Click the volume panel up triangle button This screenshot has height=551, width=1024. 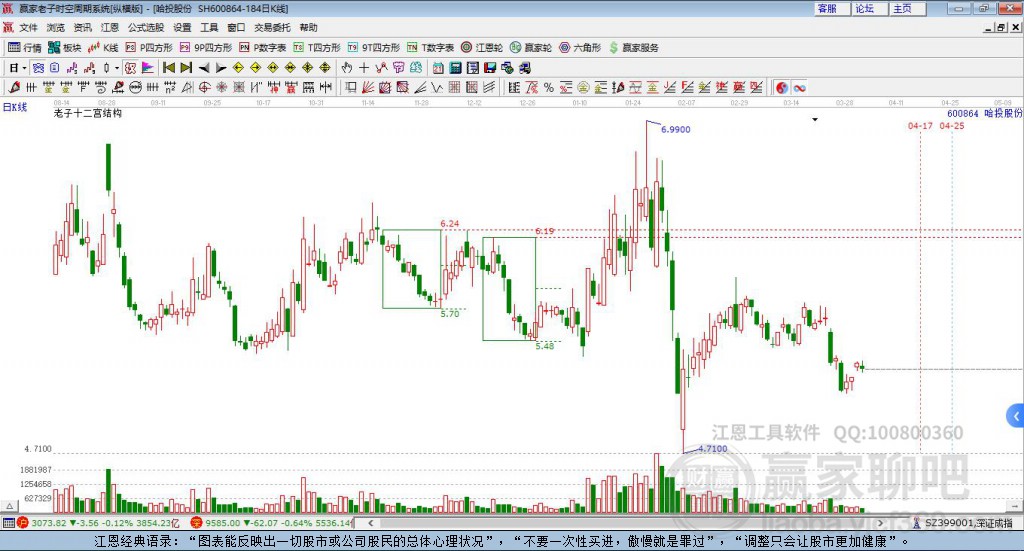(10, 506)
